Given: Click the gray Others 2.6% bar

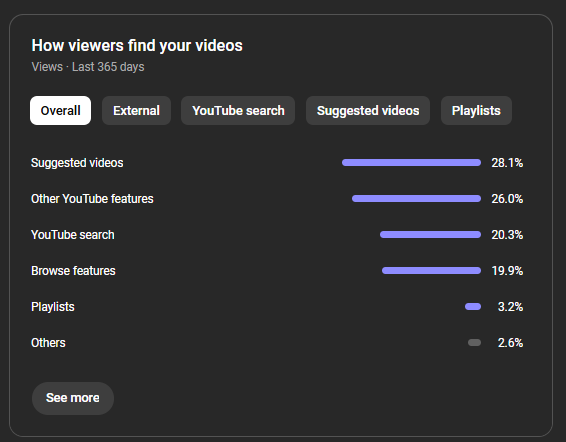Looking at the screenshot, I should [474, 343].
